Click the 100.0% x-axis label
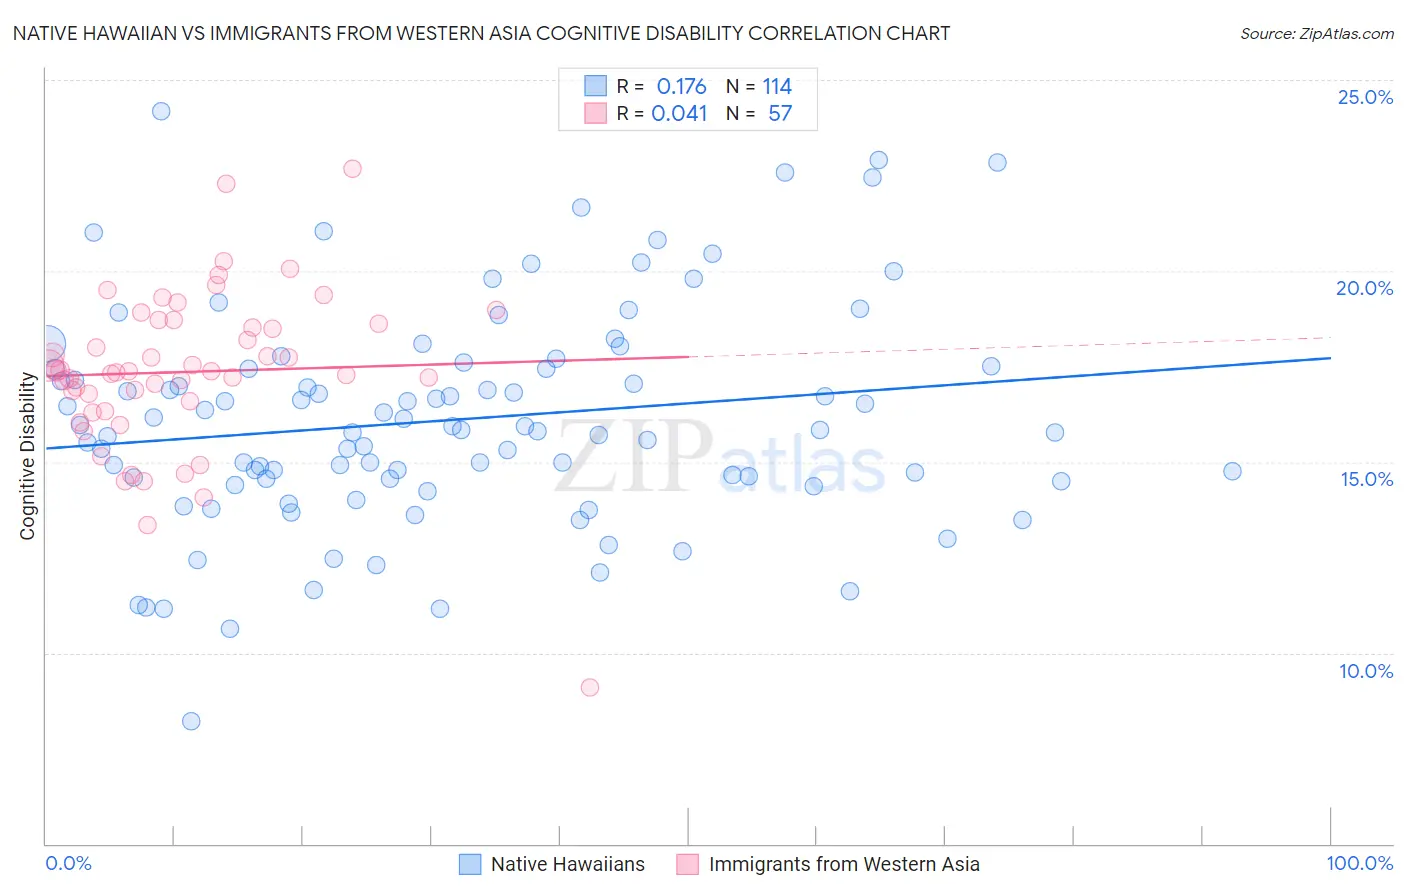 point(1360,863)
